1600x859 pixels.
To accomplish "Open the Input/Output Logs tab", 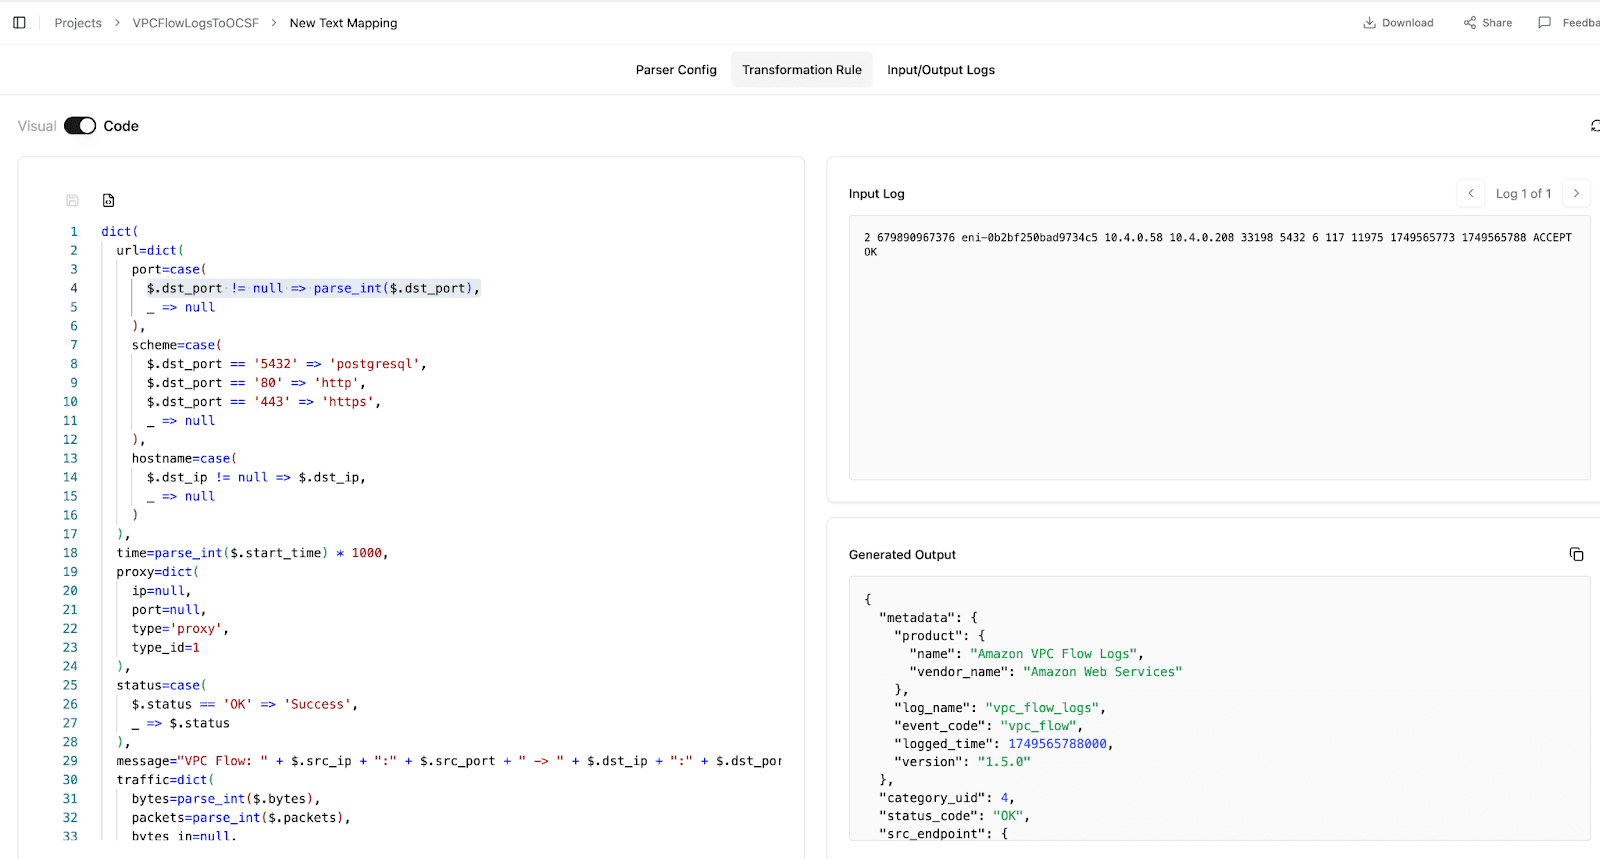I will (x=941, y=70).
